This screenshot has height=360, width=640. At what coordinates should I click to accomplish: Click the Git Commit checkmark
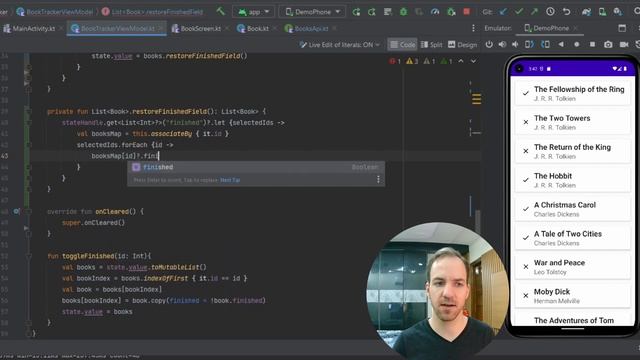(x=518, y=12)
